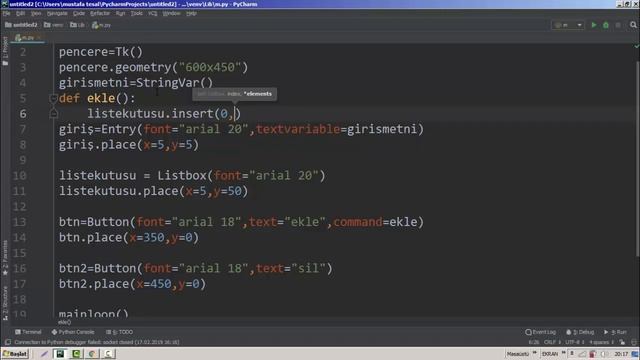640x360 pixels.
Task: Click the Debug bug icon in toolbar
Action: (606, 25)
